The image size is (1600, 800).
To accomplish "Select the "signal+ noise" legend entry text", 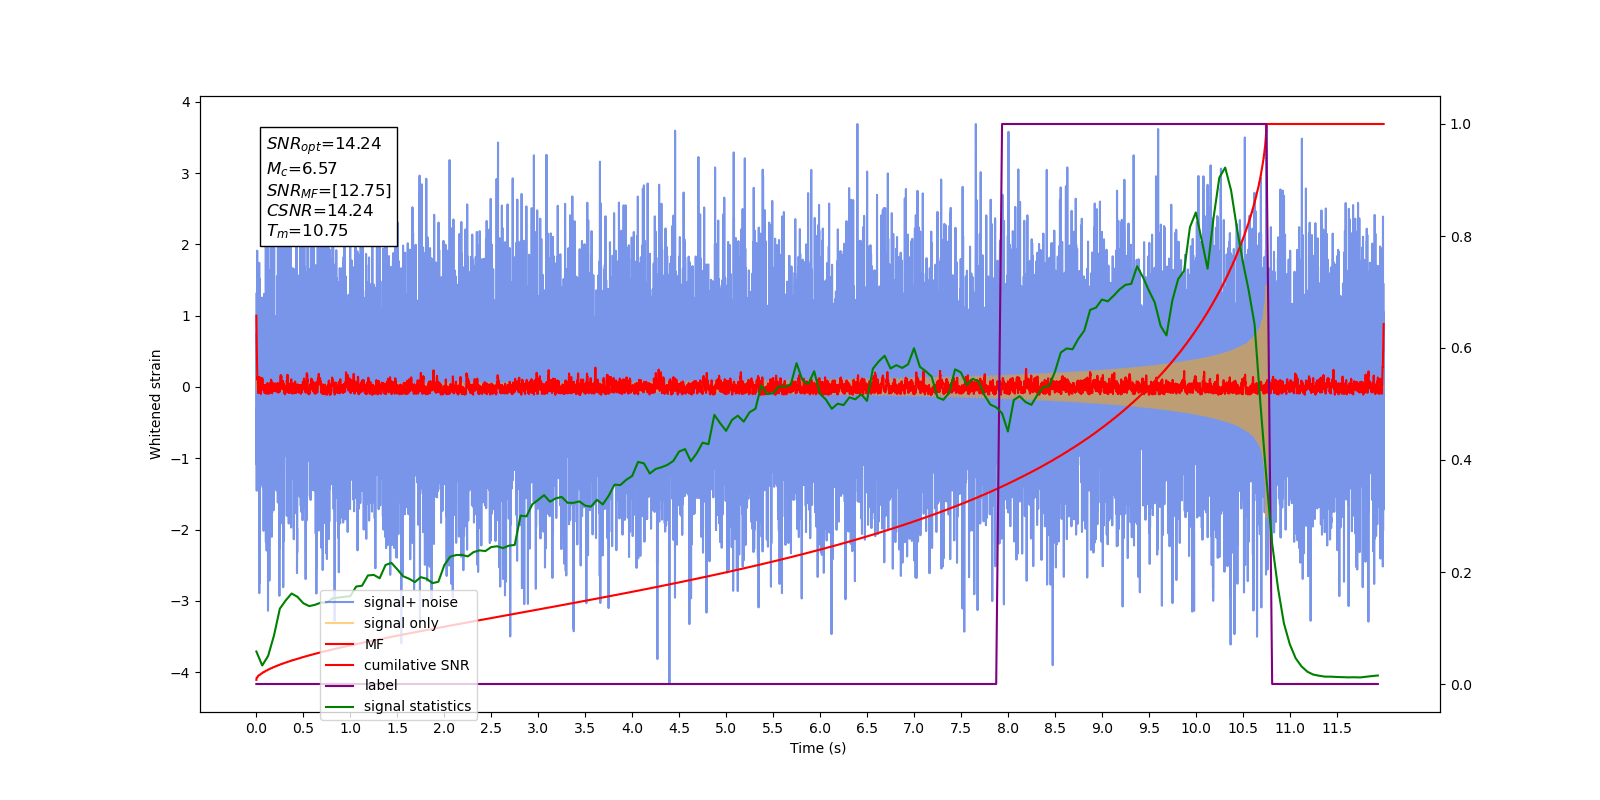I will click(x=411, y=602).
